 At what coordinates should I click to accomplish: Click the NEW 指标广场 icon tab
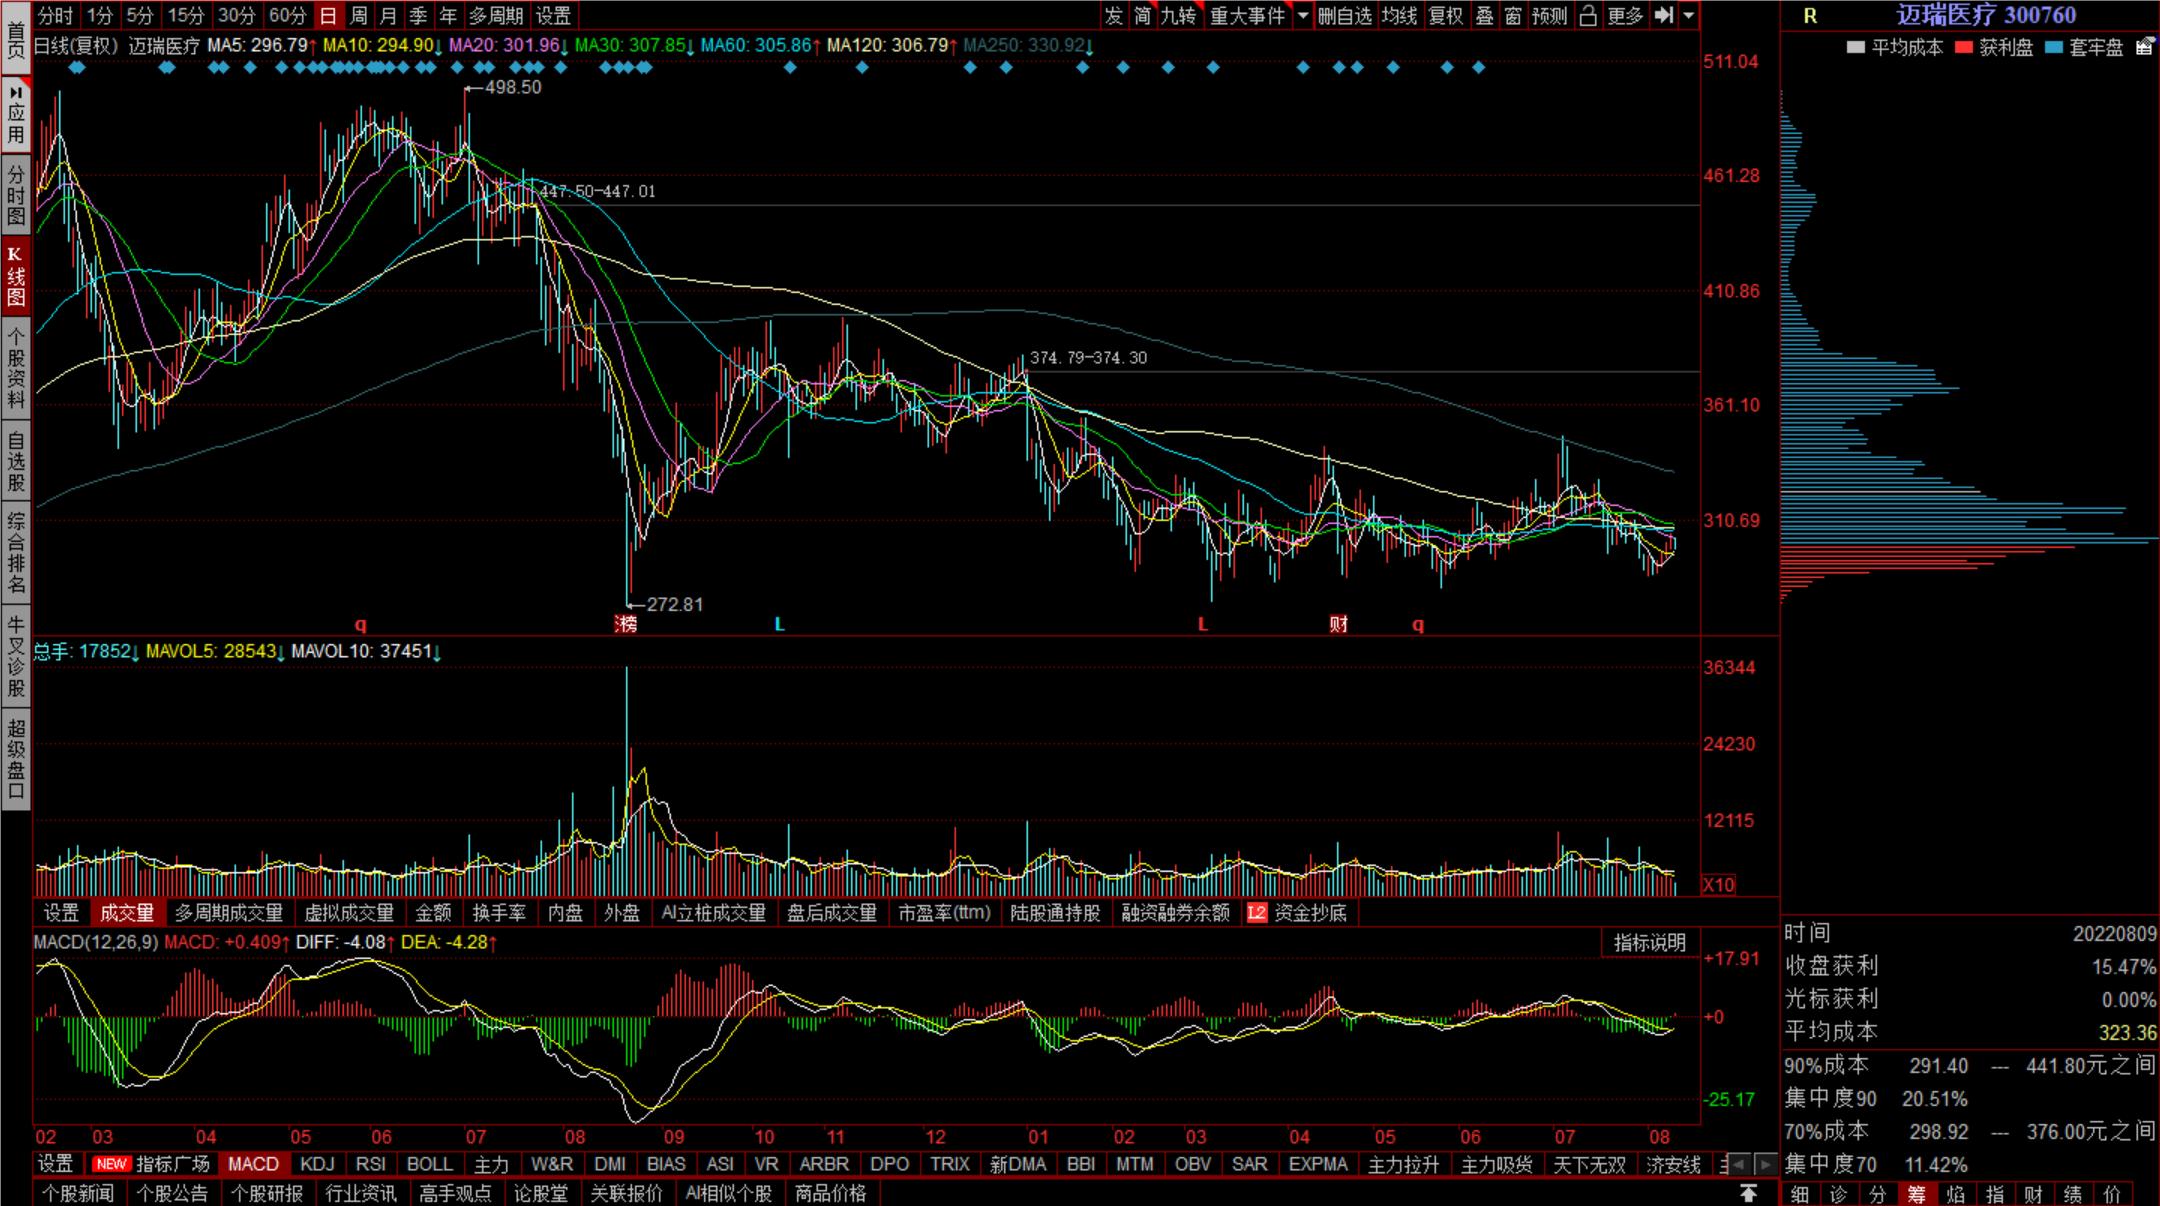tap(152, 1164)
